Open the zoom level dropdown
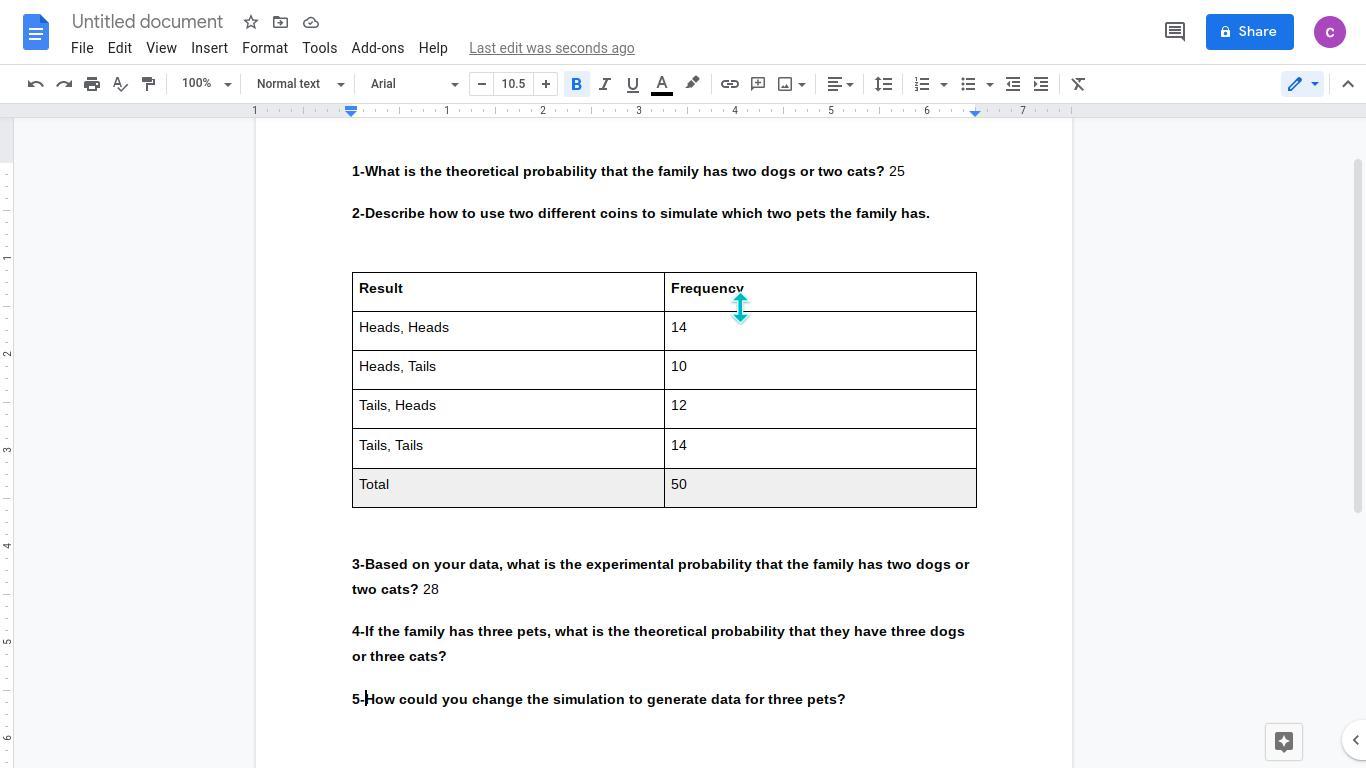Viewport: 1366px width, 768px height. pyautogui.click(x=206, y=84)
